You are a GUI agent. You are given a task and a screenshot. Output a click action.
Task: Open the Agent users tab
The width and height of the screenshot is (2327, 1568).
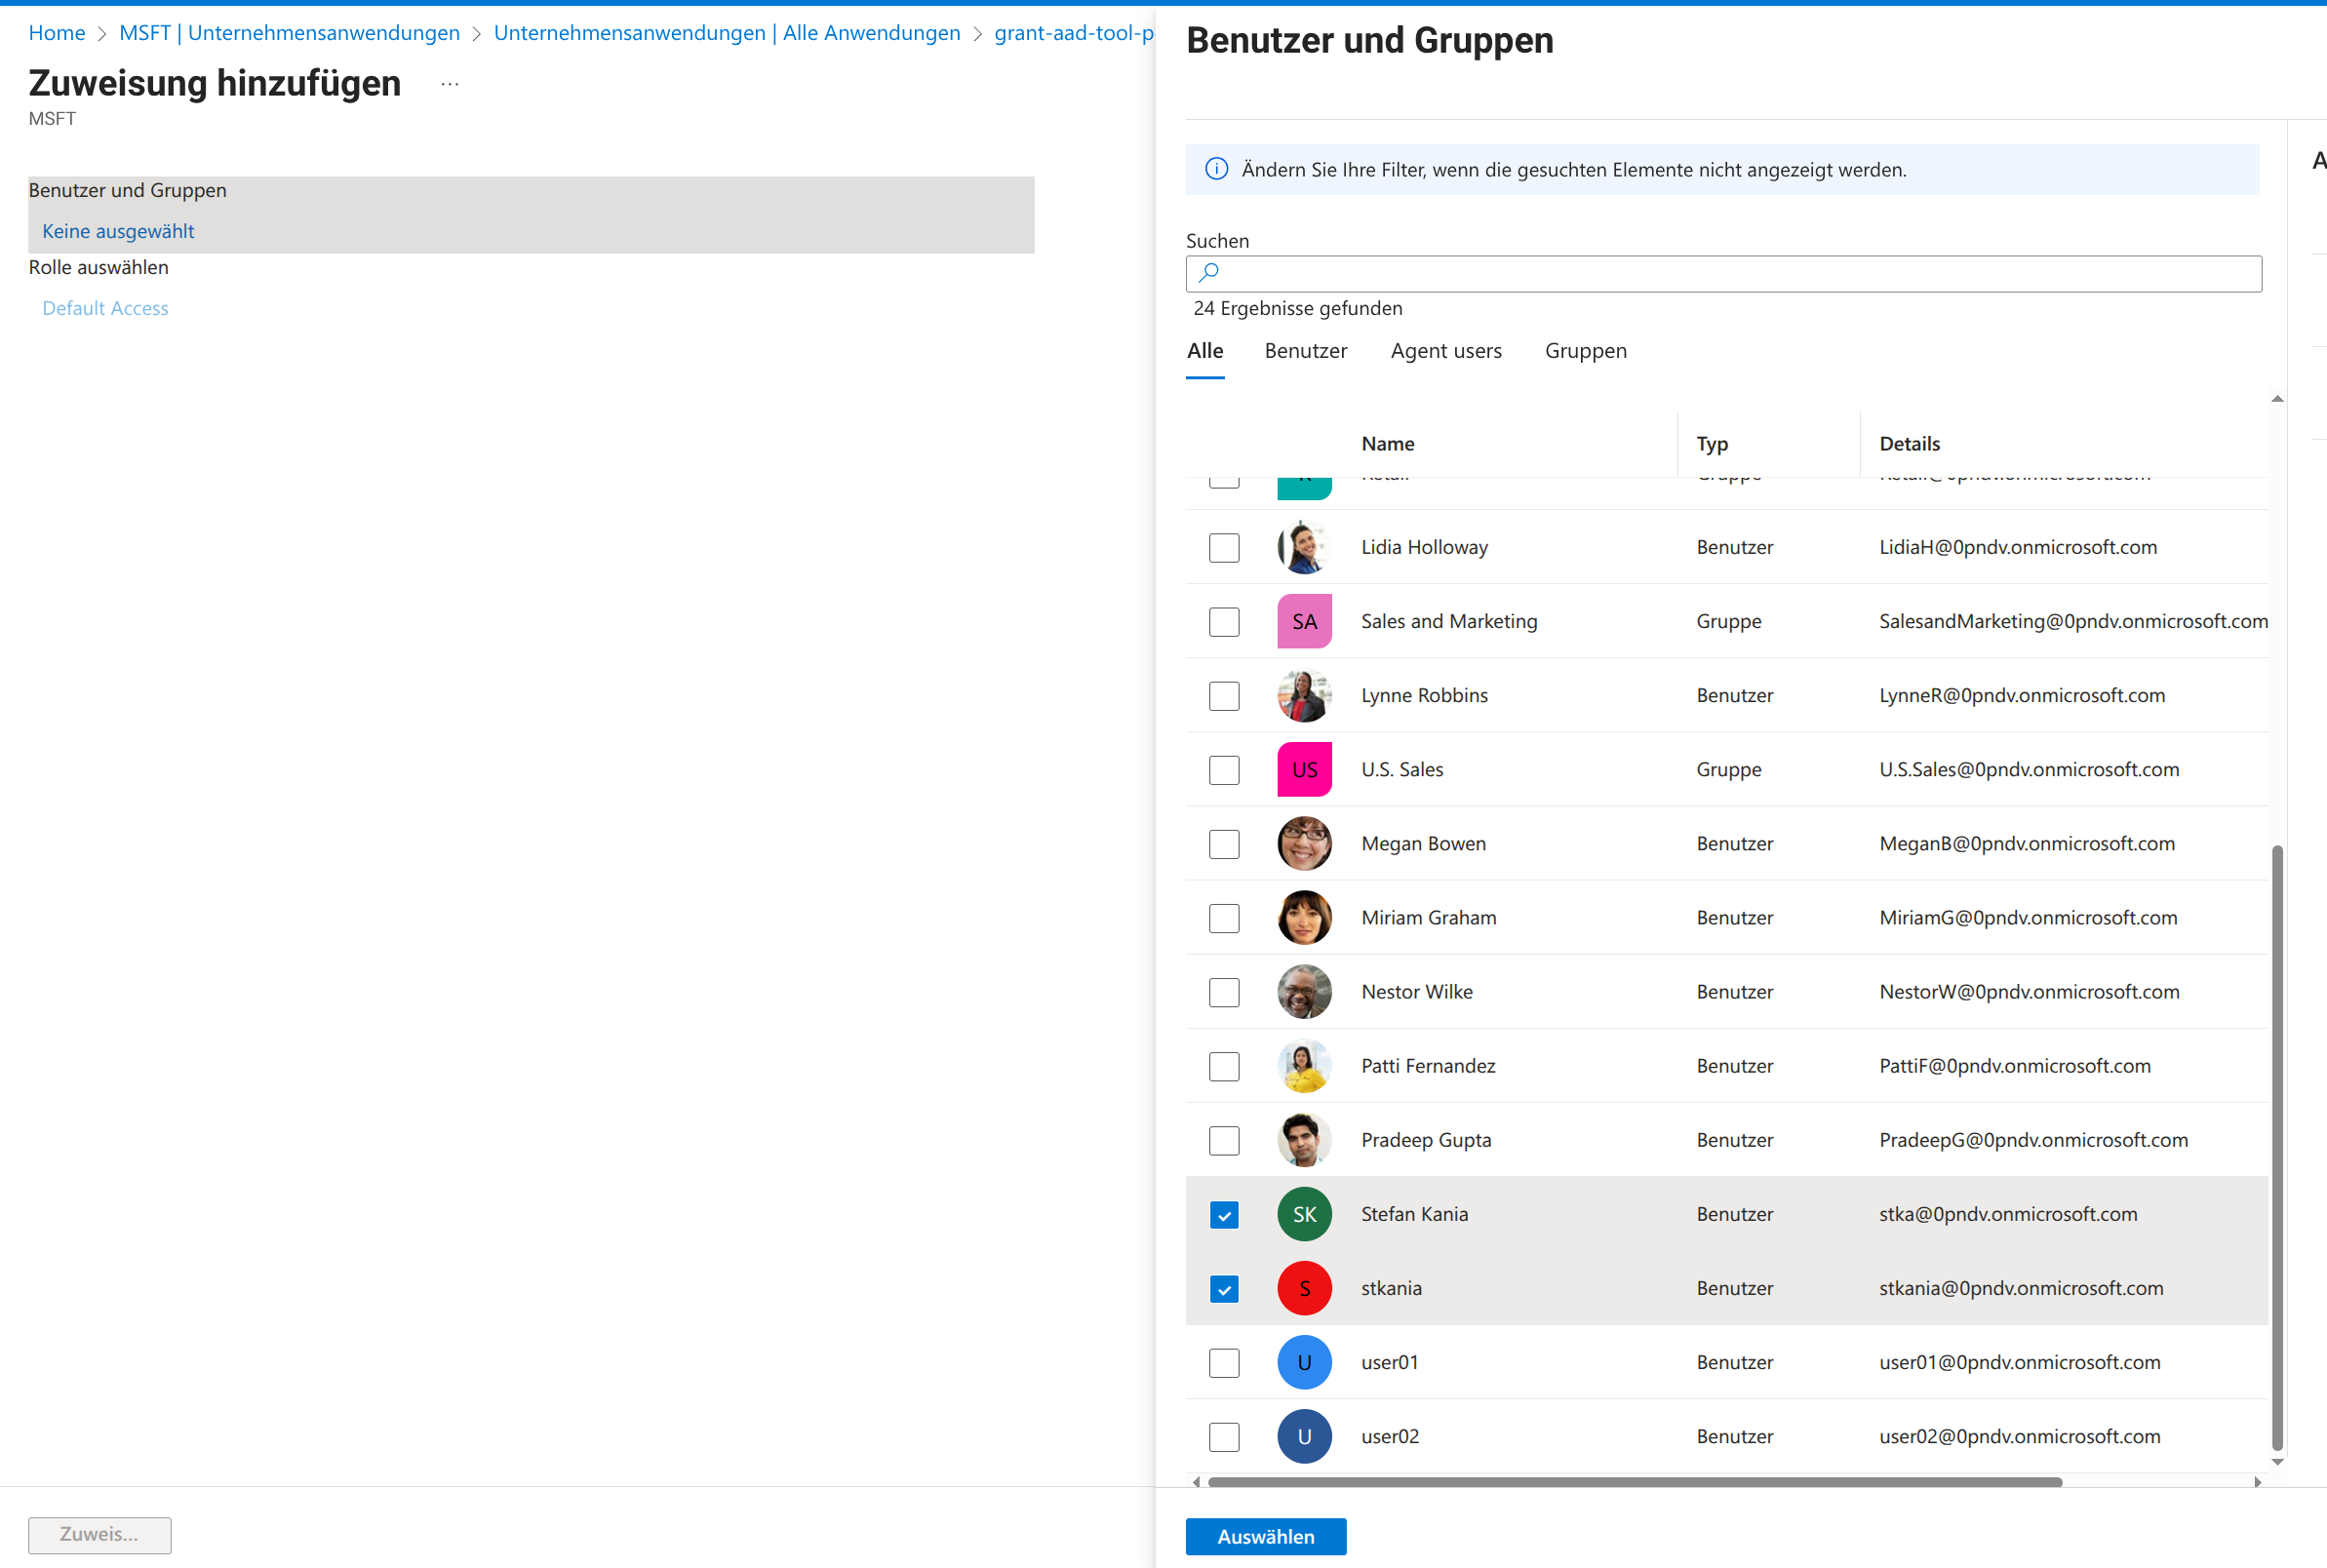click(x=1446, y=350)
